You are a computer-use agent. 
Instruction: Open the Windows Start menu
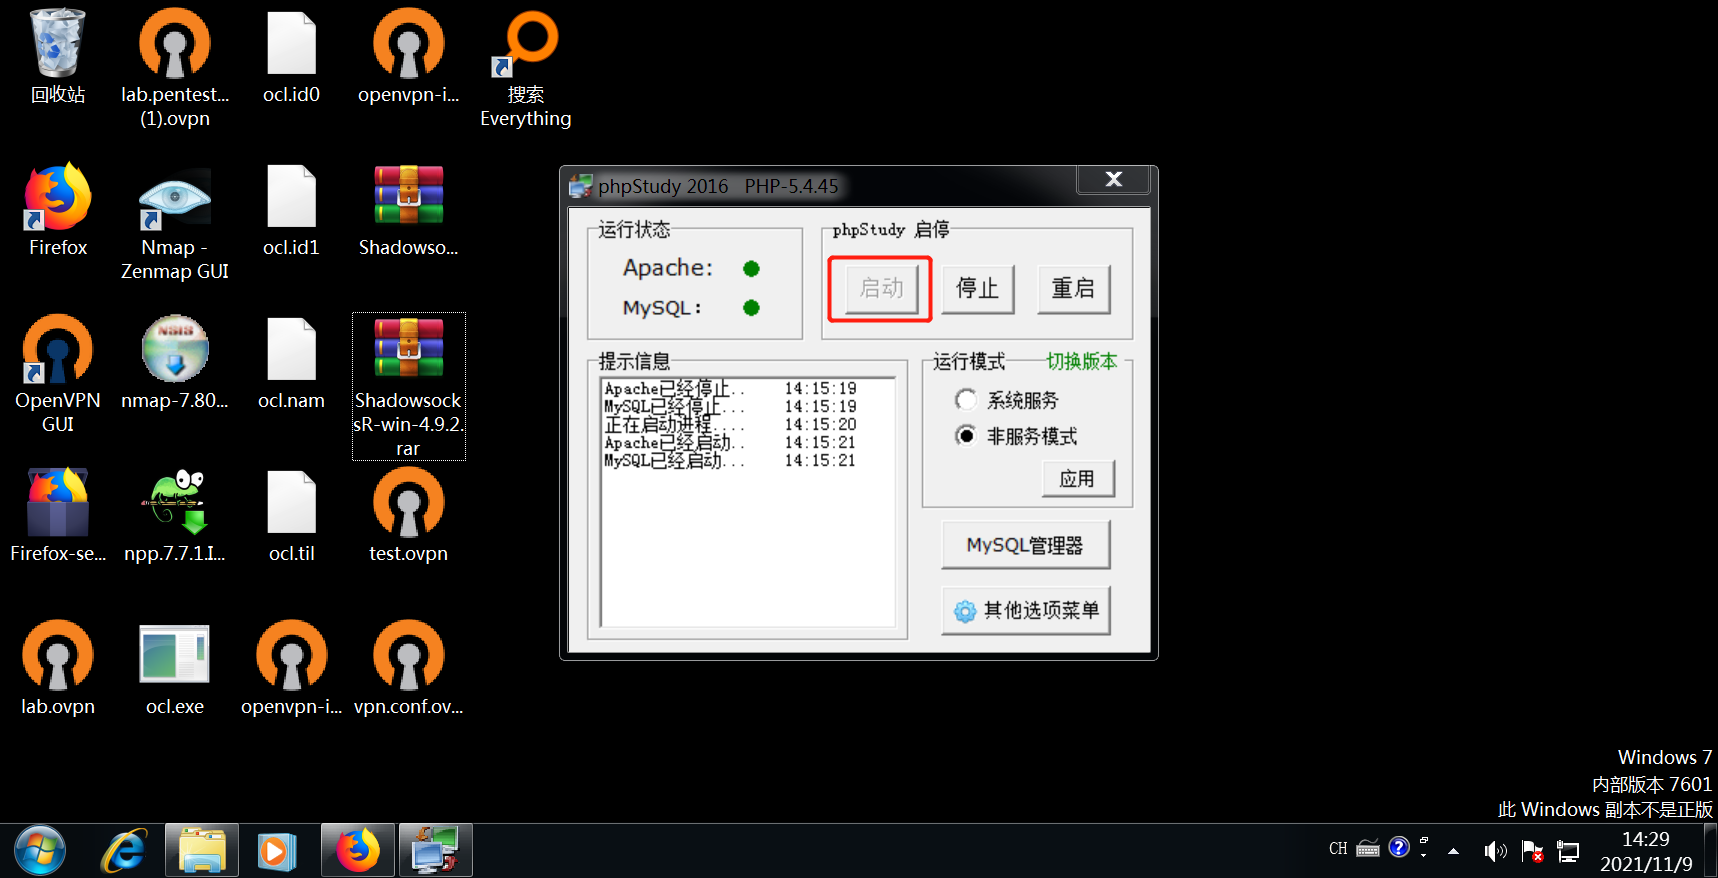(x=39, y=851)
